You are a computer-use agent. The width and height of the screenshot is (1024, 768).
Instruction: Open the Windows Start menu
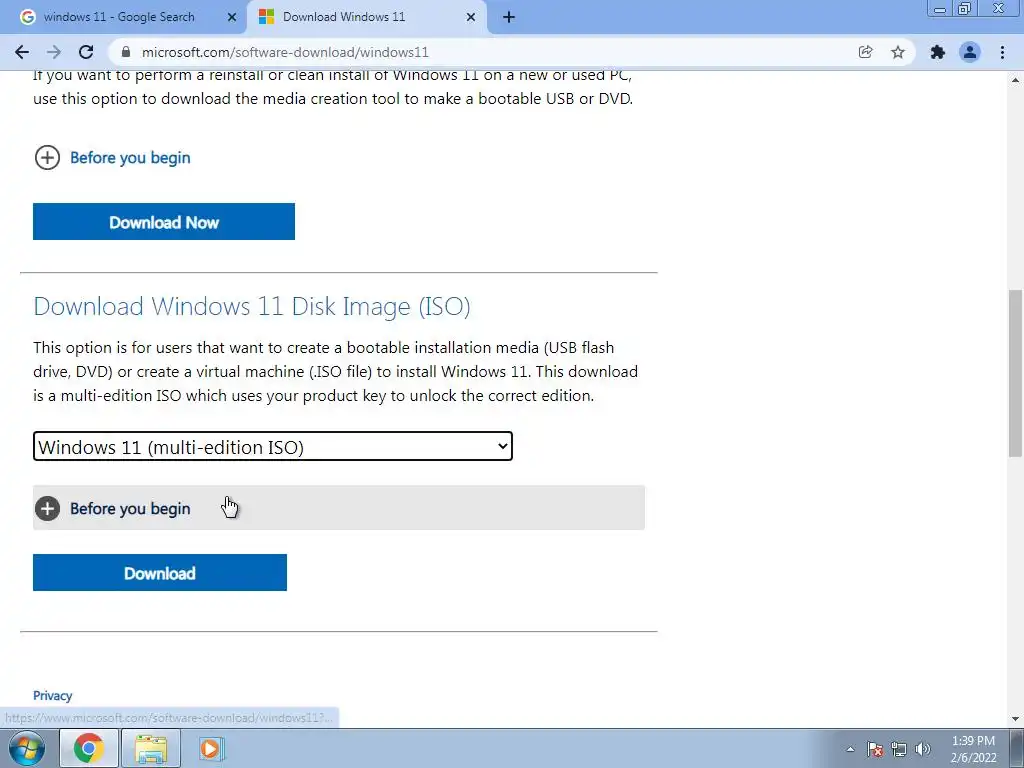(27, 748)
